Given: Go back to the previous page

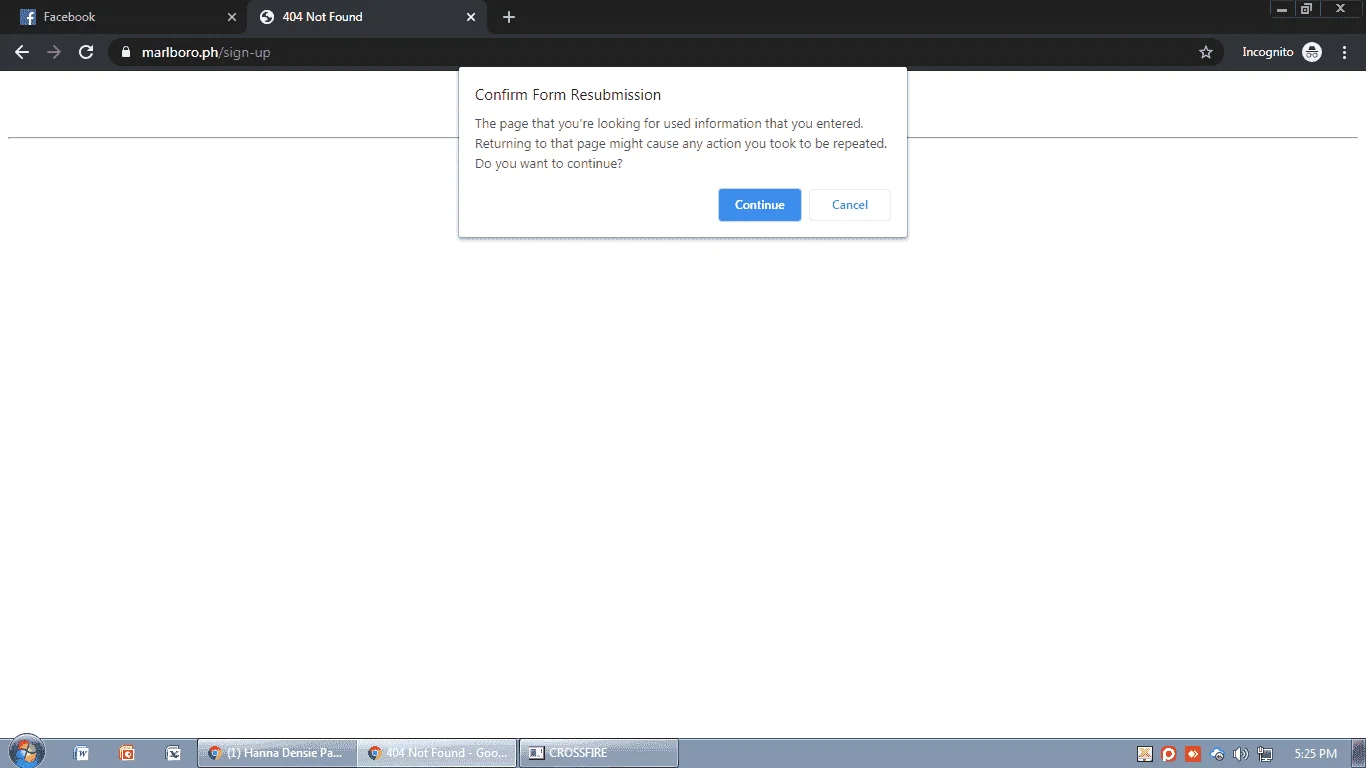Looking at the screenshot, I should [x=22, y=52].
